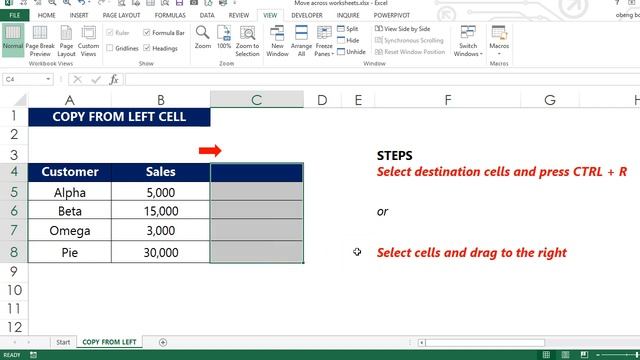Open Excel Help question mark
Screen dimensions: 640x360
(x=617, y=3)
